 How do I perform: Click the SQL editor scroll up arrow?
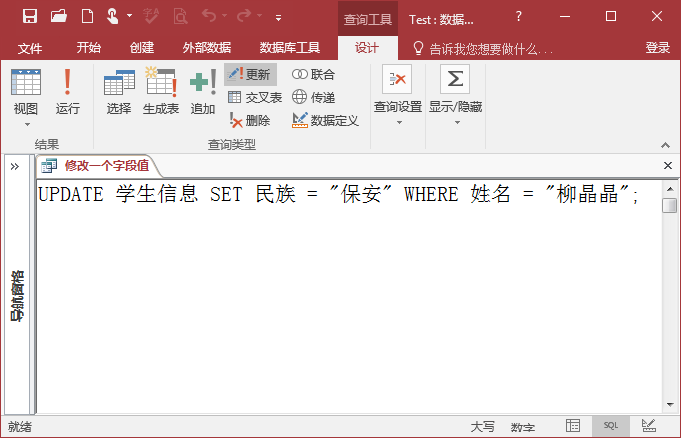click(x=670, y=189)
